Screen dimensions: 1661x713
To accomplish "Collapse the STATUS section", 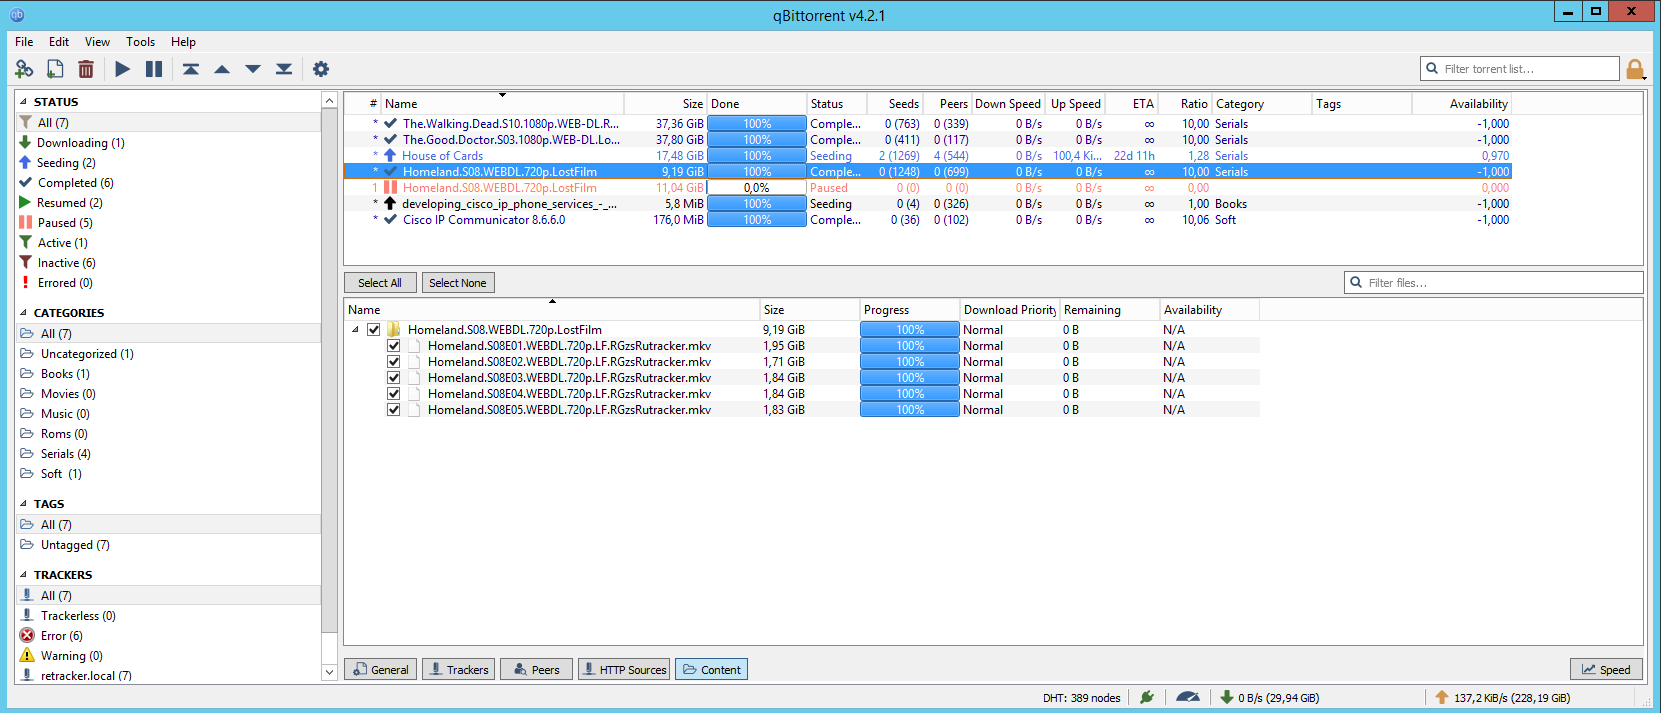I will tap(24, 102).
